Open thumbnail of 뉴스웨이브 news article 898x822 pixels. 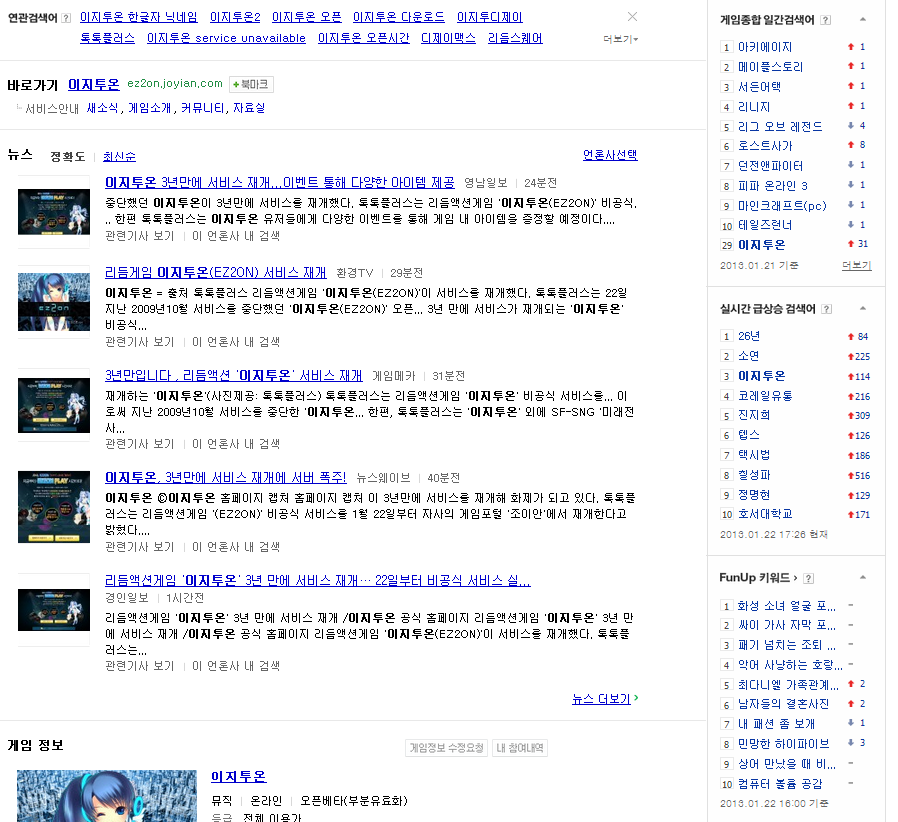click(54, 507)
